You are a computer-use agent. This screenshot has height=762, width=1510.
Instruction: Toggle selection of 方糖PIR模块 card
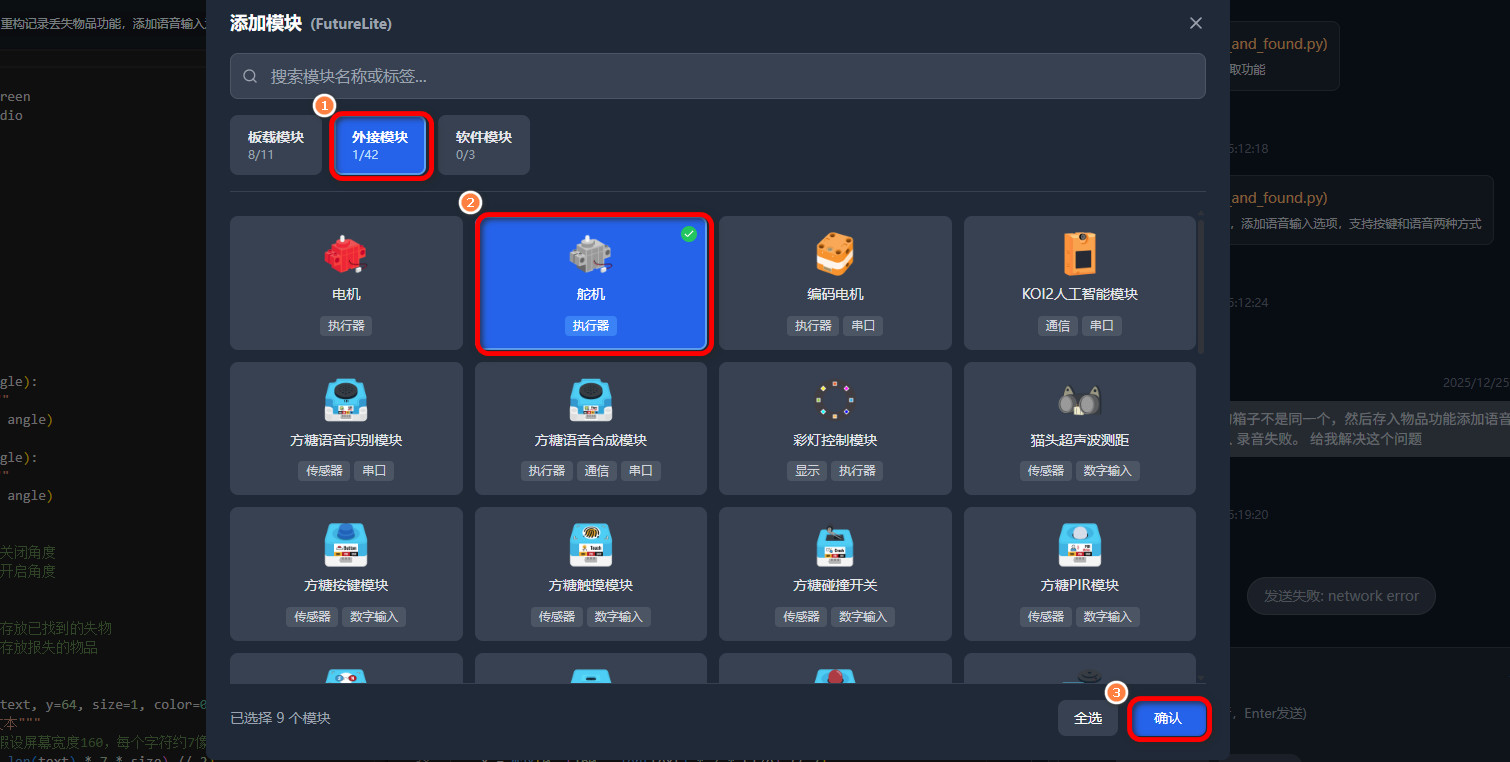tap(1079, 574)
